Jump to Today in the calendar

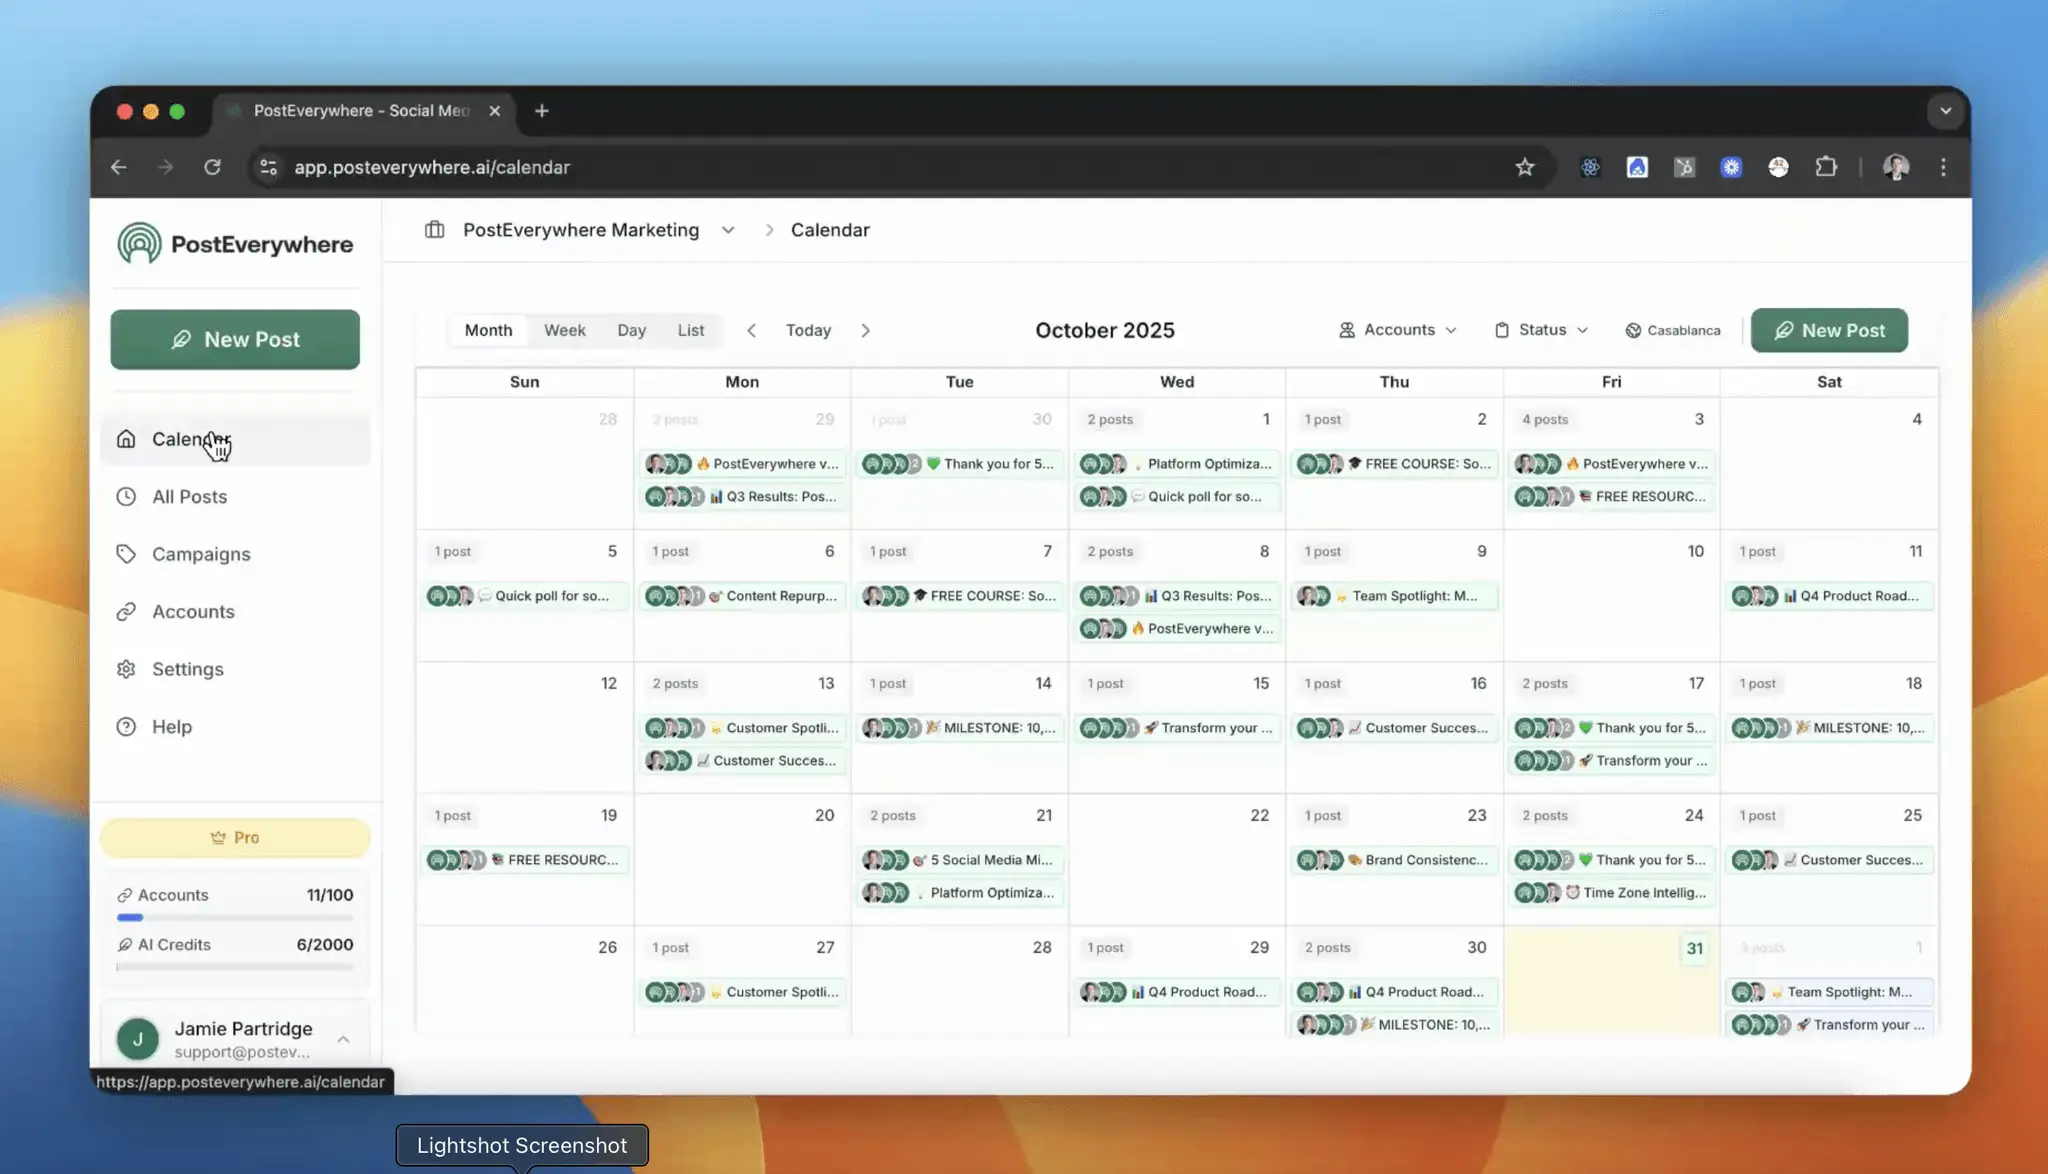coord(808,330)
